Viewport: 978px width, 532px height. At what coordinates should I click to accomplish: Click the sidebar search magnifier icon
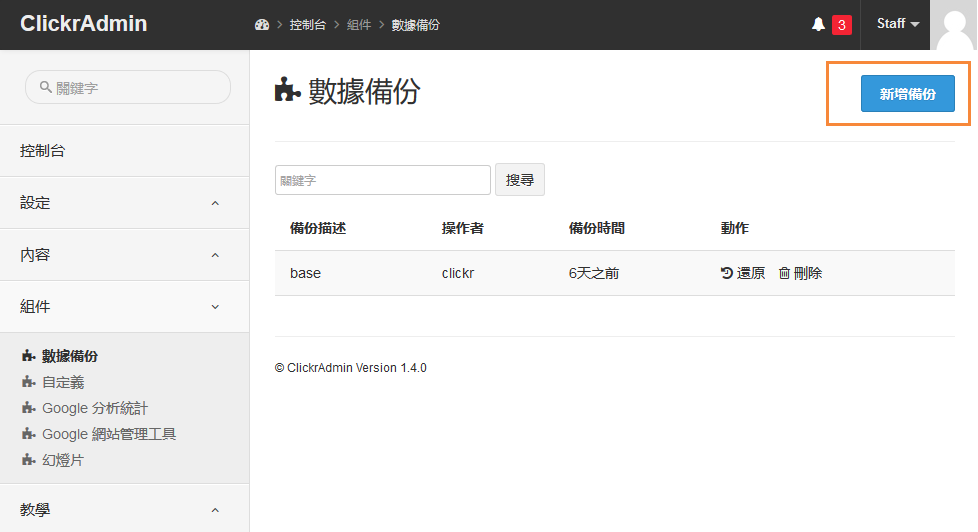coord(46,87)
